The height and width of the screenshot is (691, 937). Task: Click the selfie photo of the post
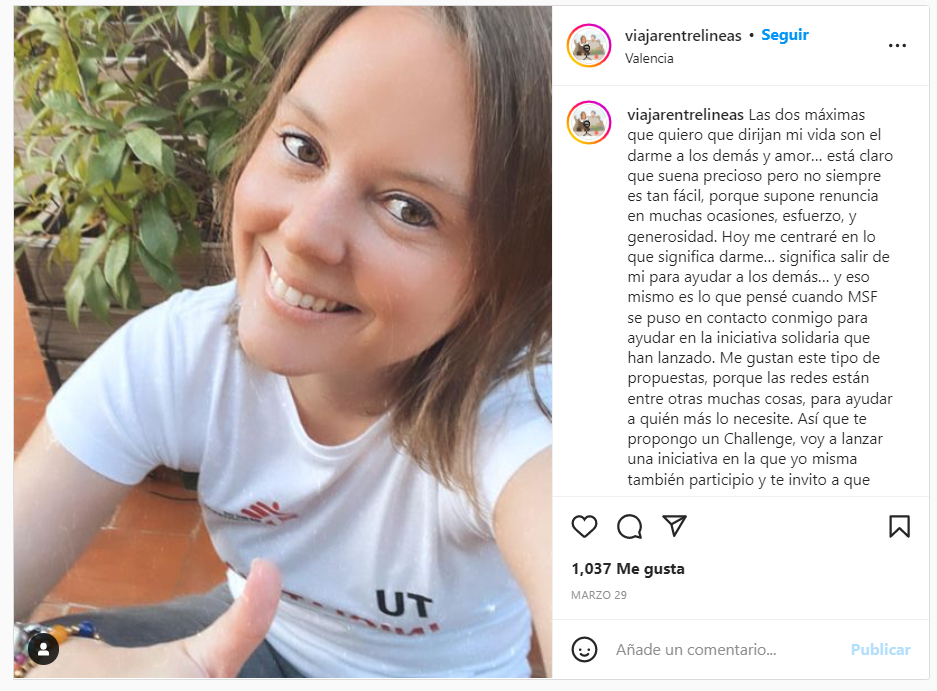(x=283, y=342)
